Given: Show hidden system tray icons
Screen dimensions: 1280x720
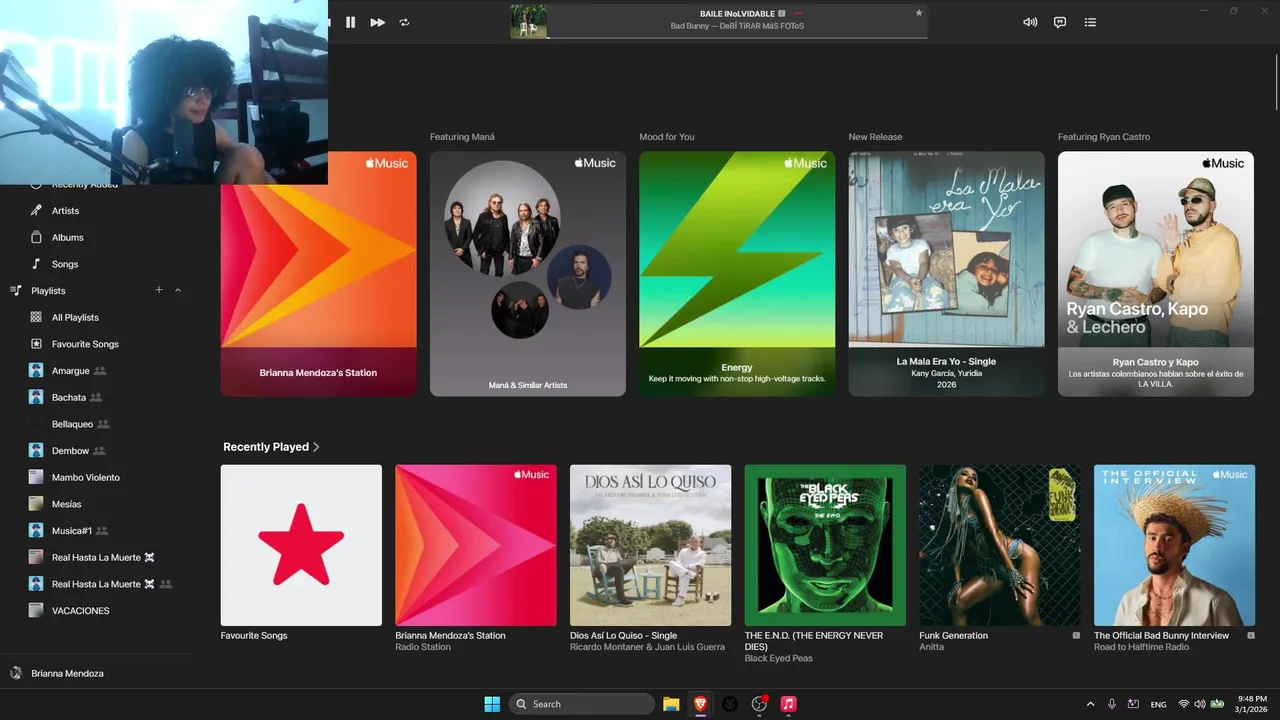Looking at the screenshot, I should coord(1090,704).
